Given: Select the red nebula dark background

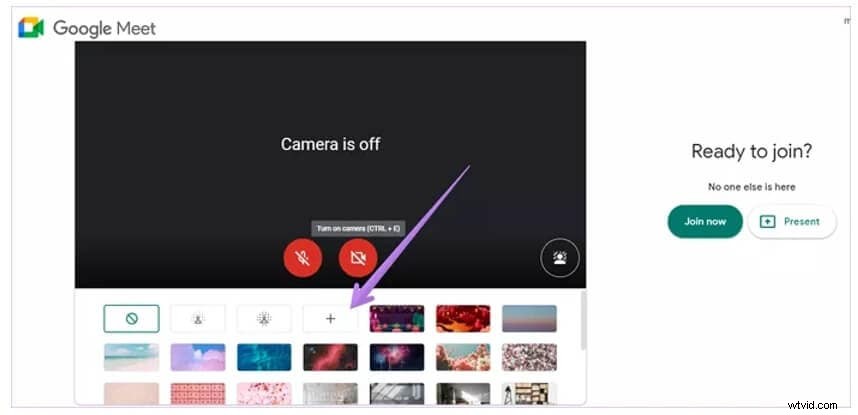Looking at the screenshot, I should point(331,358).
